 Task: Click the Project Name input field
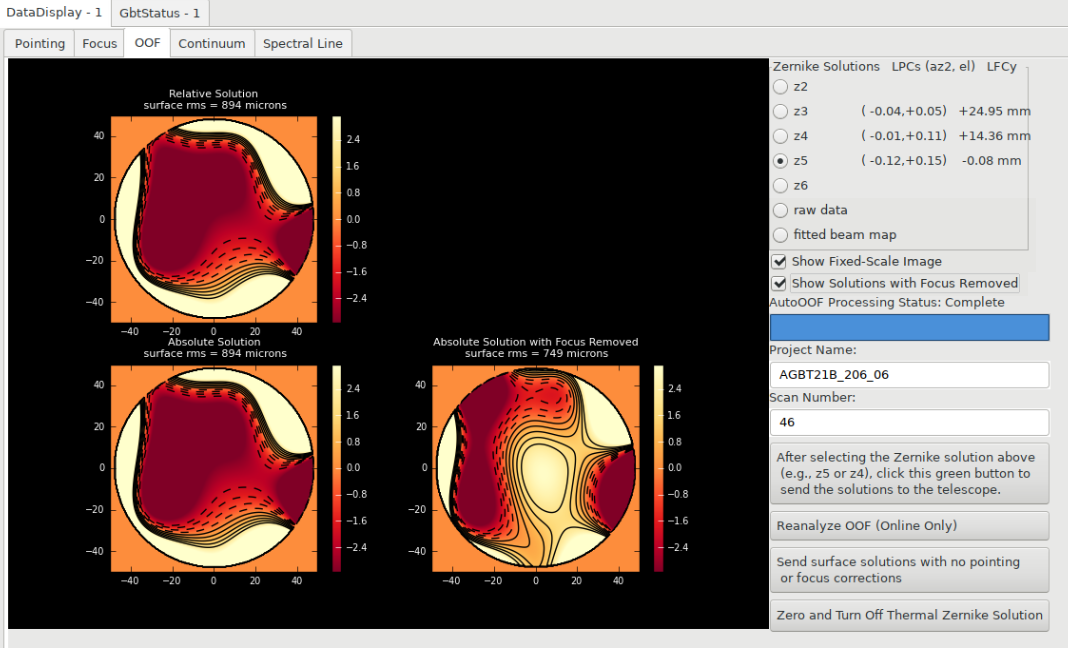coord(909,375)
